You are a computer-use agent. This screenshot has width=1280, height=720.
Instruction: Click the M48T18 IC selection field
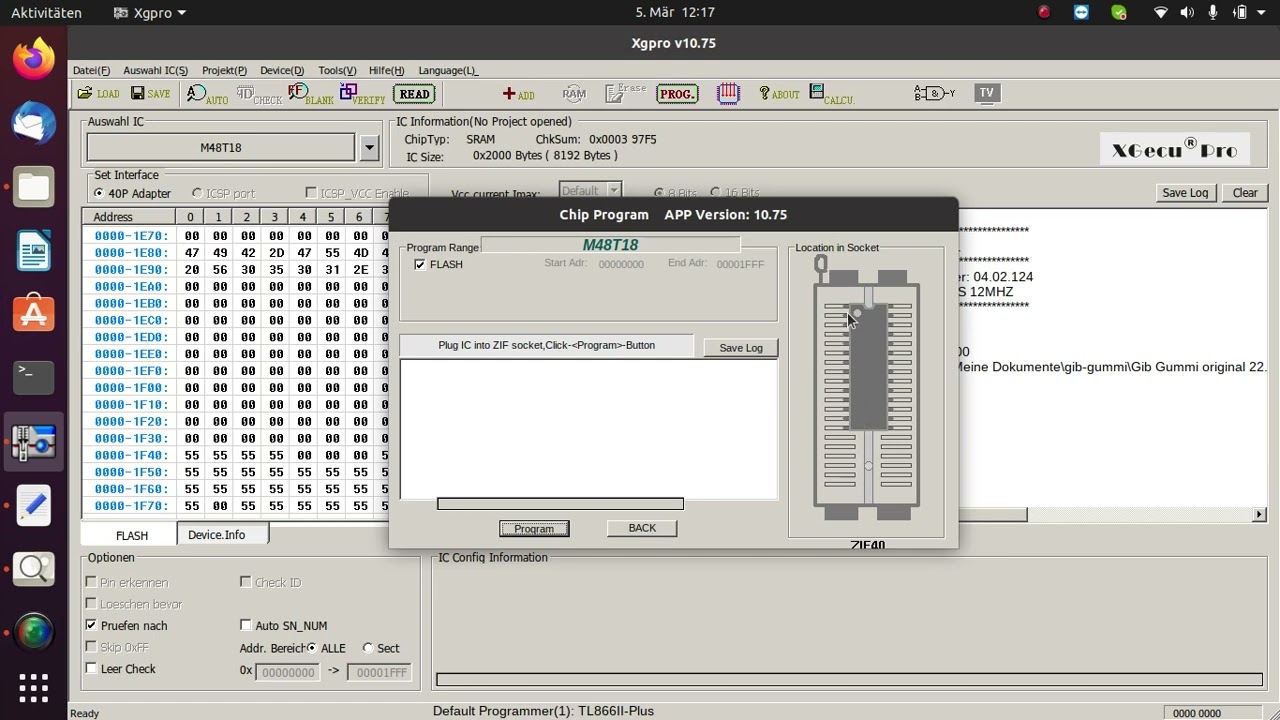click(221, 147)
